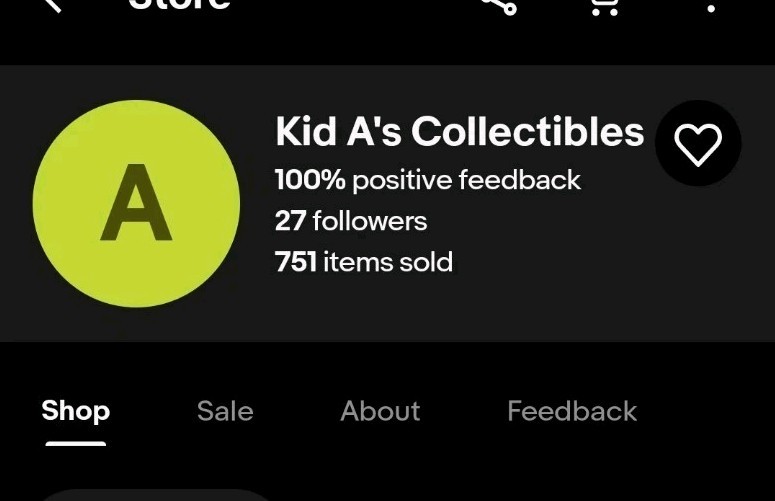The height and width of the screenshot is (501, 775).
Task: Tap the back arrow in the header
Action: (x=52, y=5)
